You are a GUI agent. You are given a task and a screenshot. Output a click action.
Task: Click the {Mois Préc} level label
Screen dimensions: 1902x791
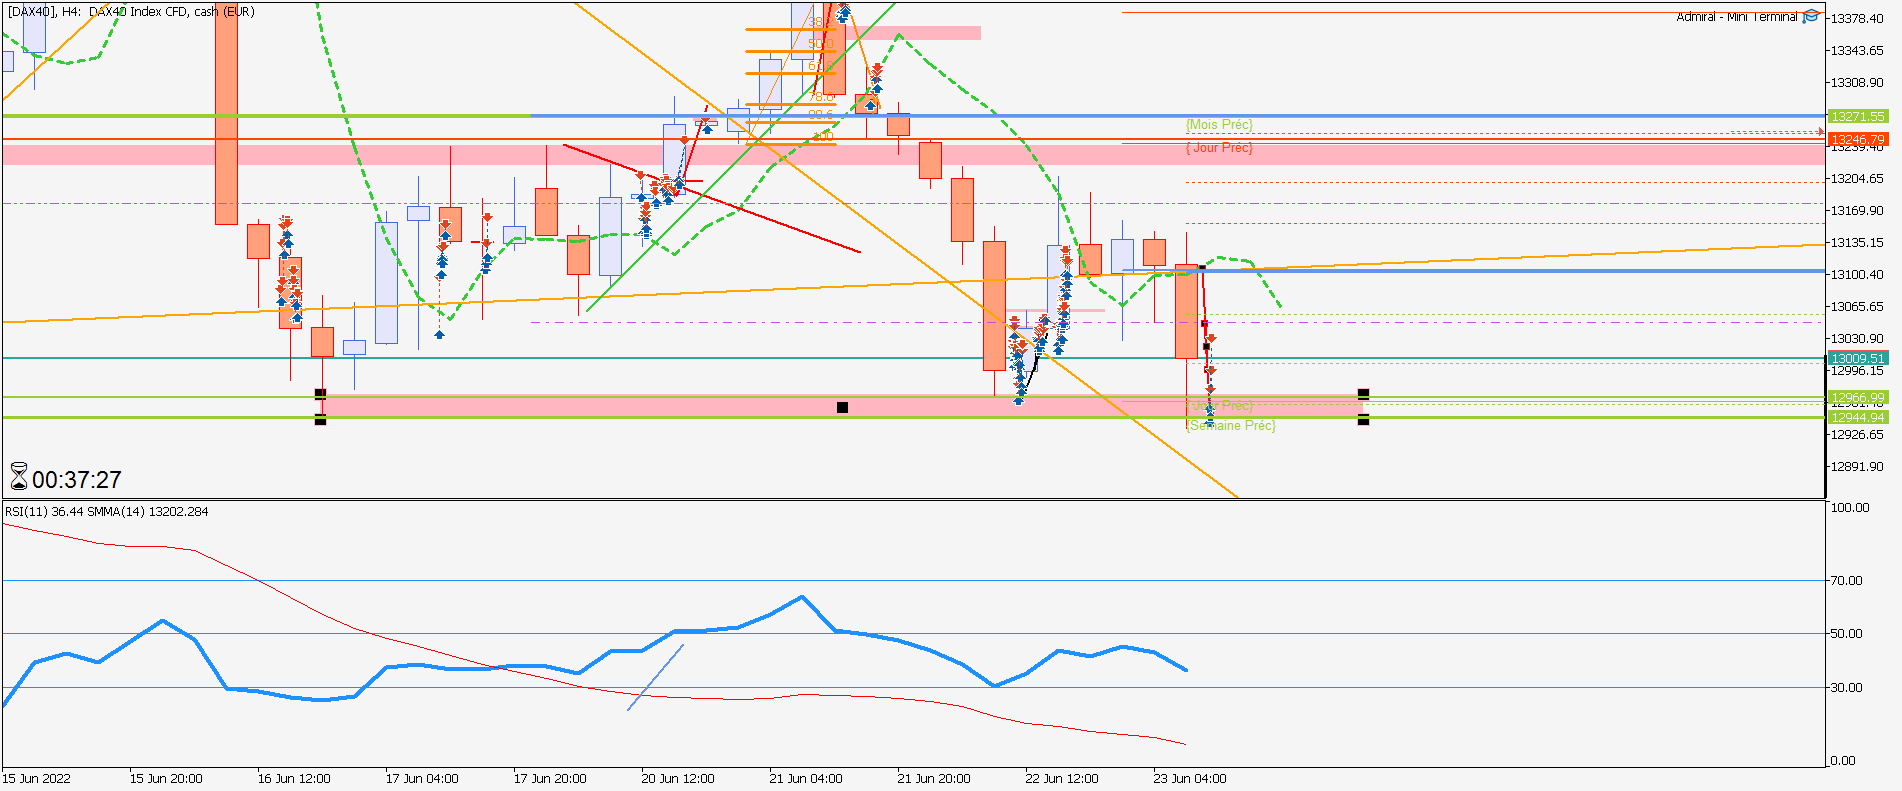pyautogui.click(x=1219, y=124)
